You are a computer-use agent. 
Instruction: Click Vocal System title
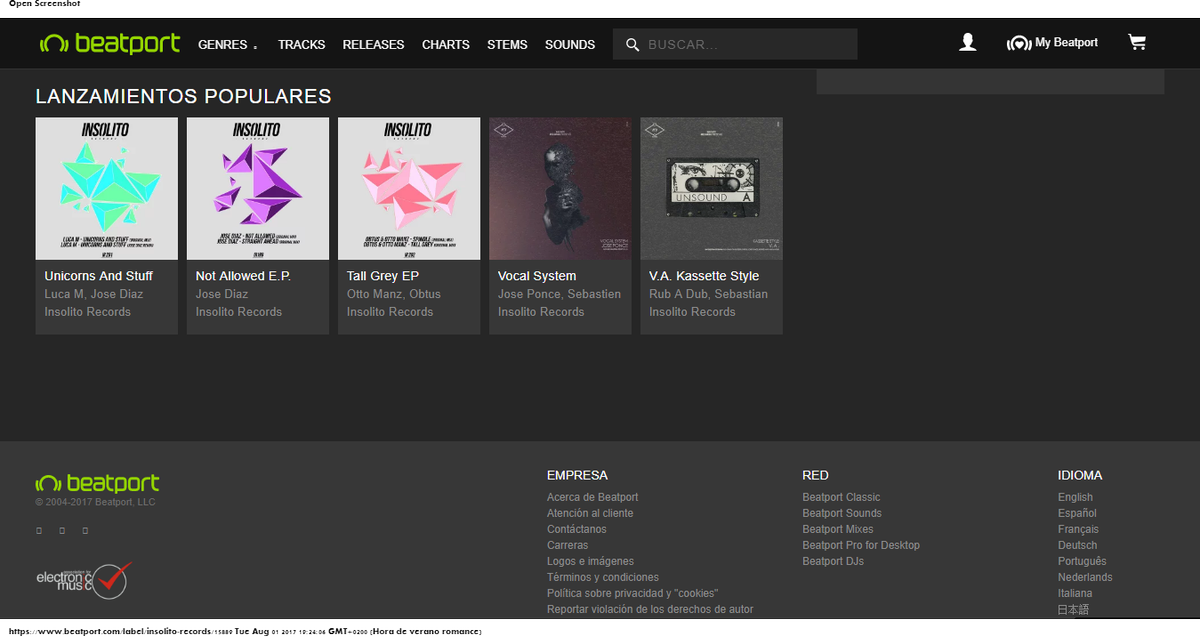(x=537, y=276)
